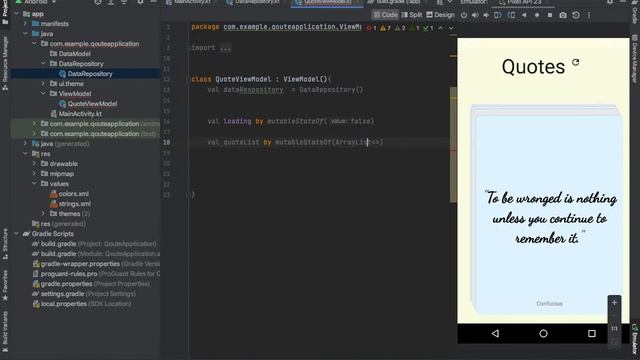Open settings.gradle

tap(84, 294)
